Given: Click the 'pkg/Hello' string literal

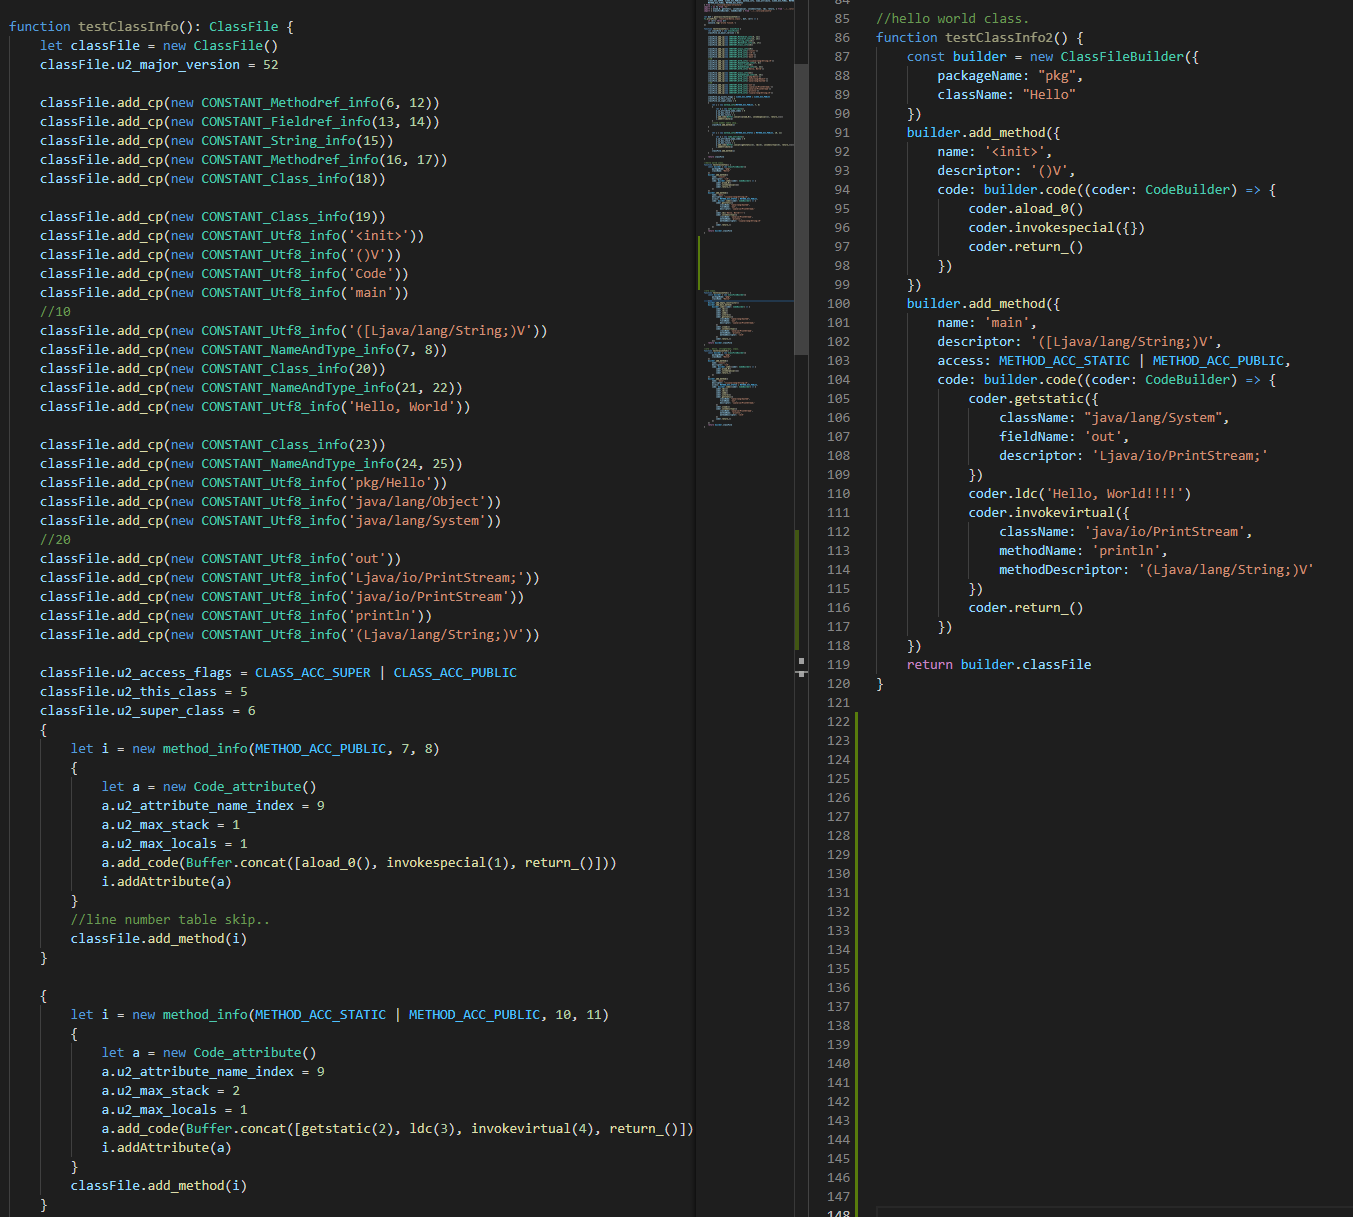Looking at the screenshot, I should [390, 483].
